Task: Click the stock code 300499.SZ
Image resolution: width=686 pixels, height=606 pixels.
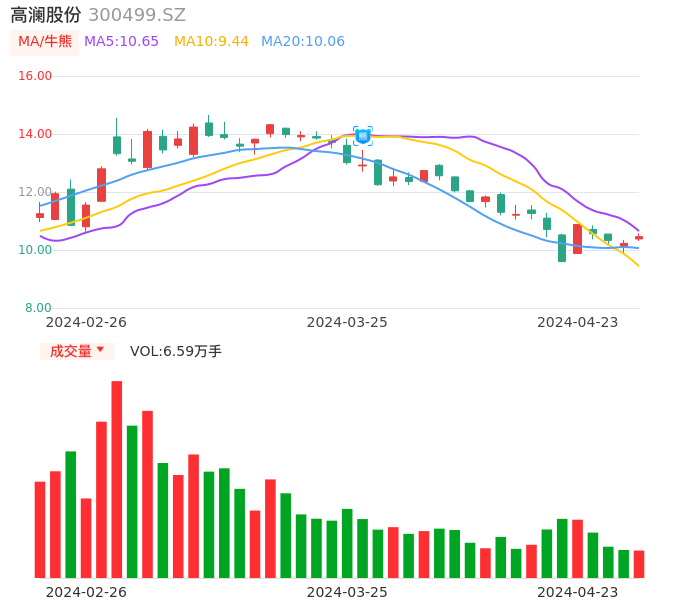Action: (x=137, y=15)
